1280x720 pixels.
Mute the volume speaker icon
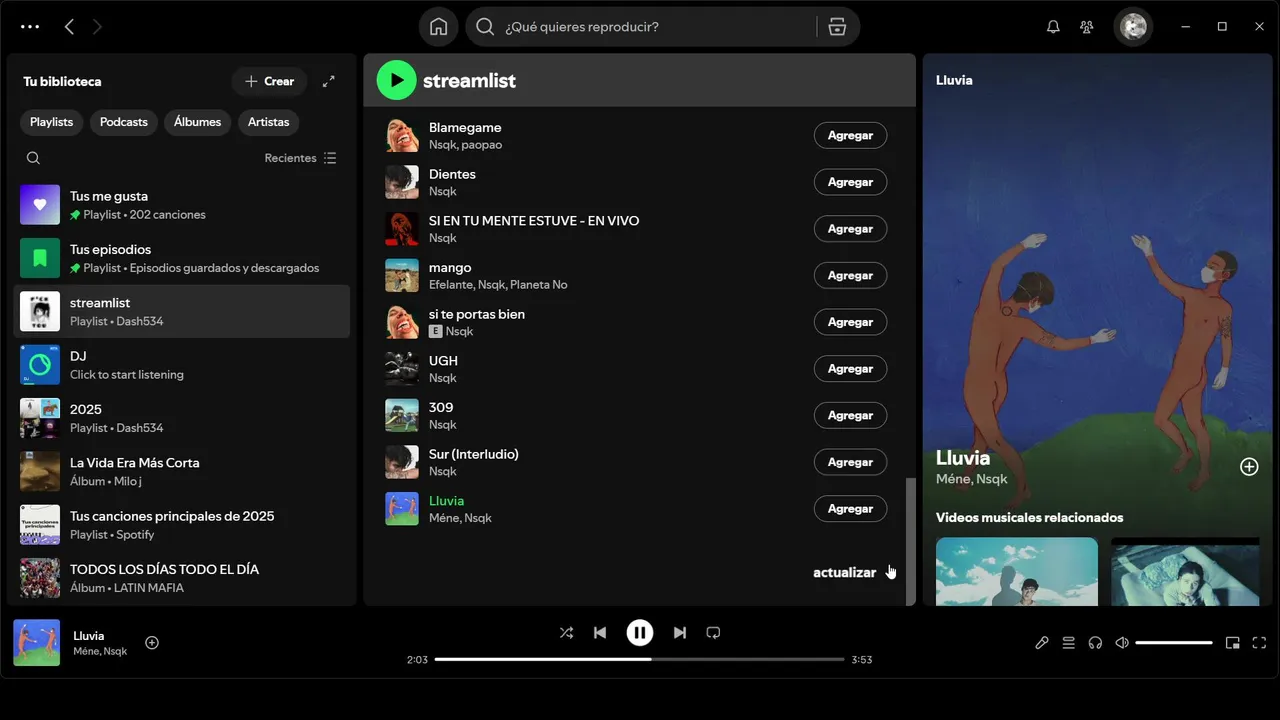click(x=1122, y=643)
